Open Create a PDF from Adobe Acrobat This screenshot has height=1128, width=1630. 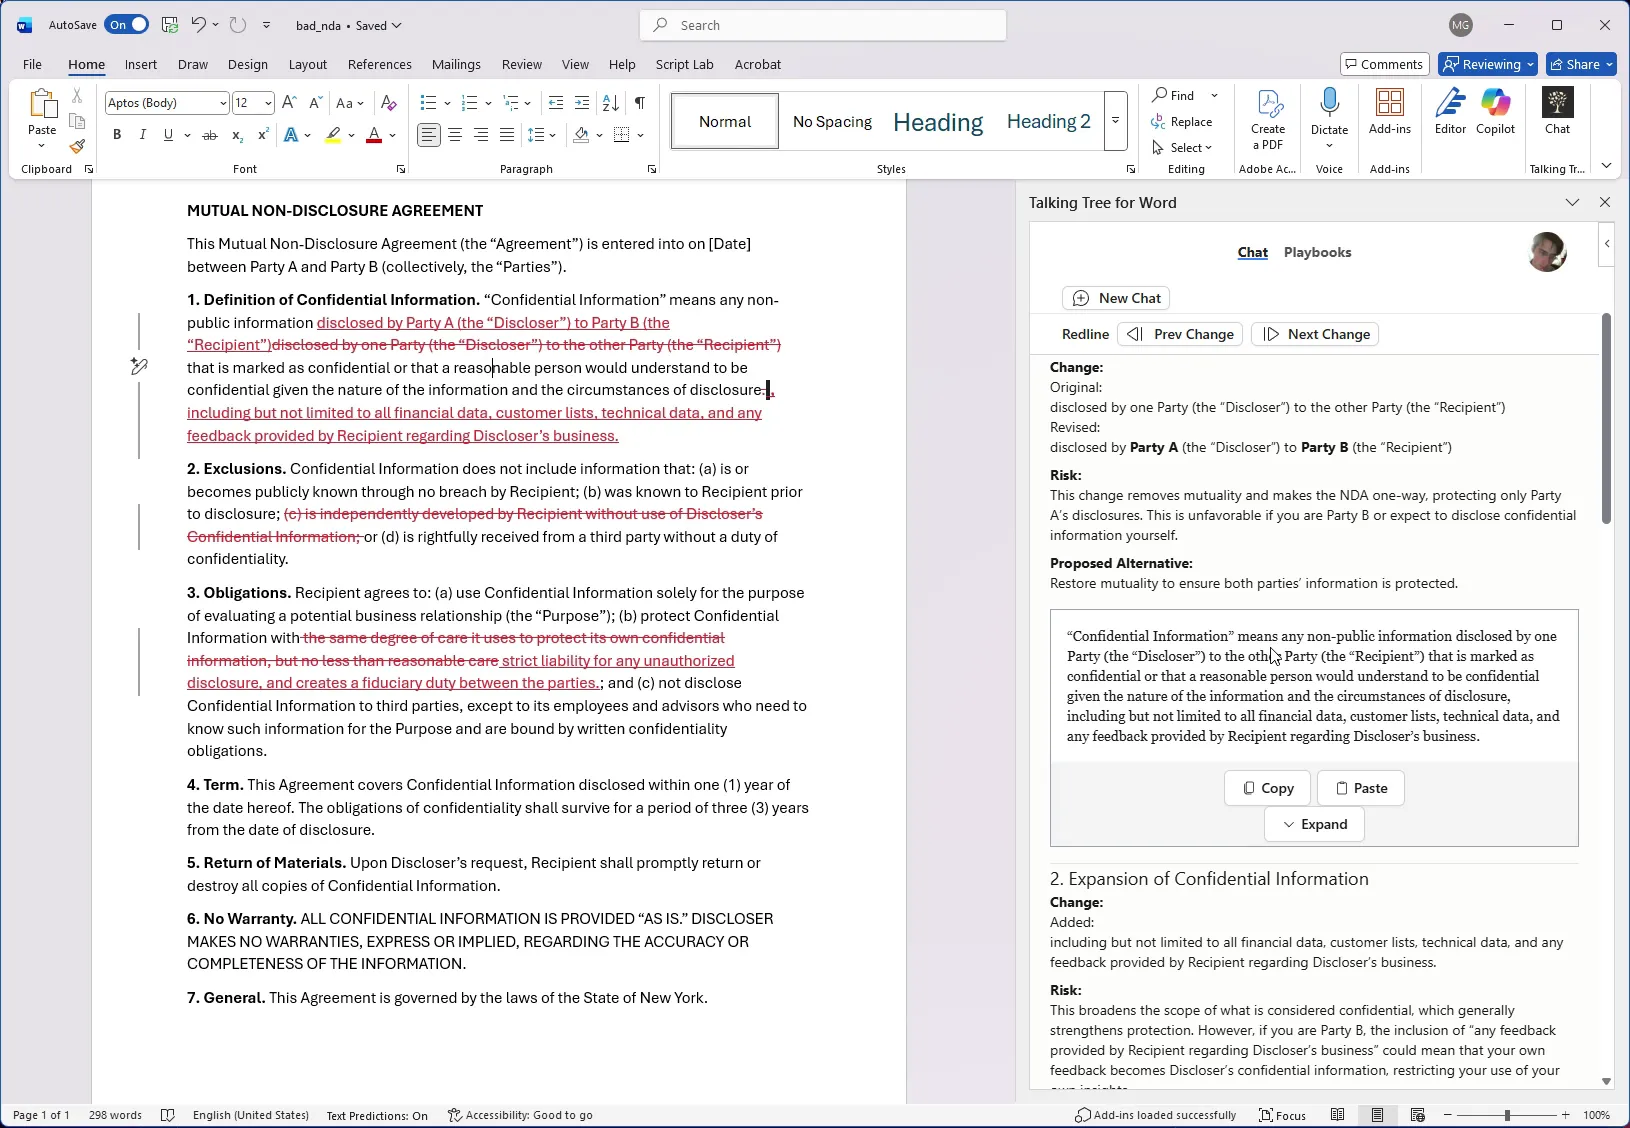pyautogui.click(x=1268, y=119)
